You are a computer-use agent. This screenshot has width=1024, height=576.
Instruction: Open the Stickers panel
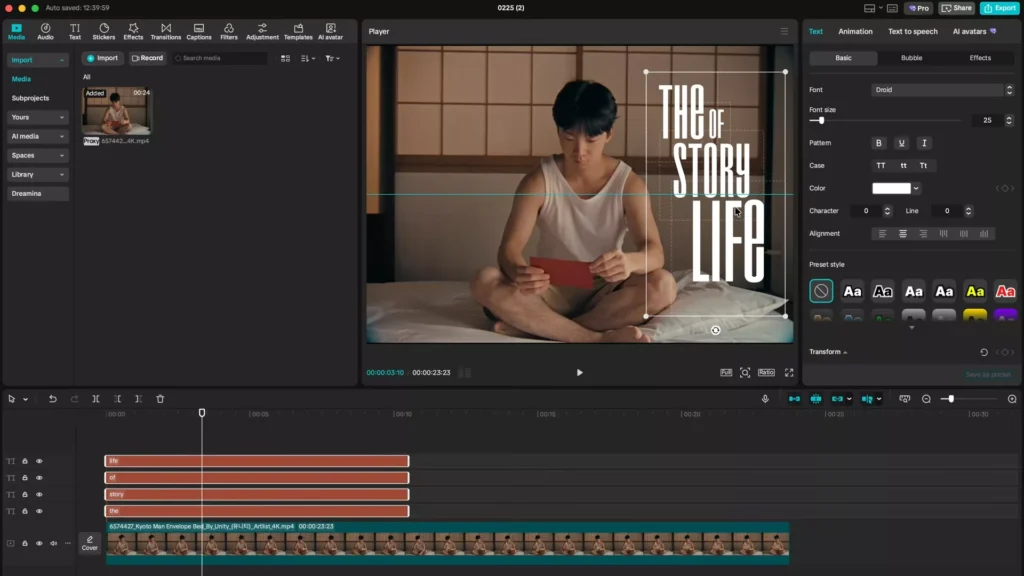(x=104, y=31)
